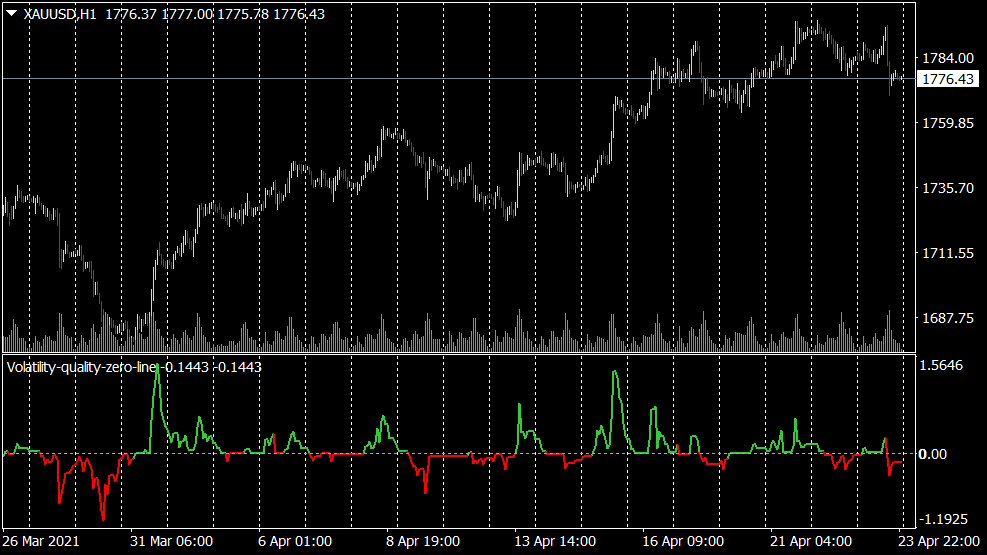
Task: Click the 13 Apr 14:00 time label
Action: coord(555,541)
